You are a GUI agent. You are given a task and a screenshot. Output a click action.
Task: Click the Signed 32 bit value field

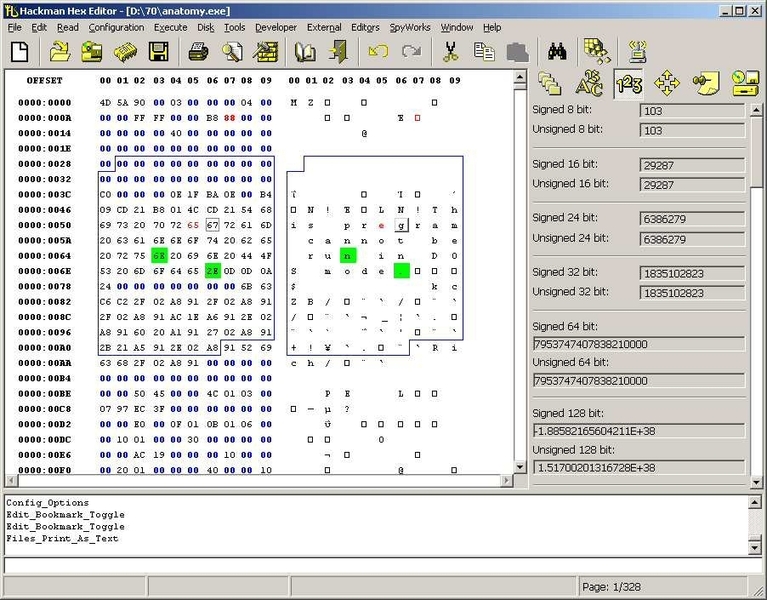tap(692, 273)
